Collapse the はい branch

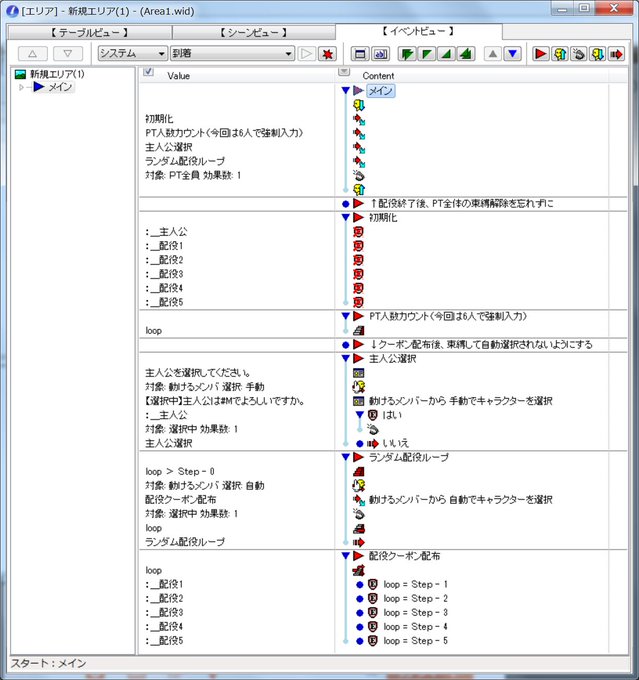coord(360,415)
